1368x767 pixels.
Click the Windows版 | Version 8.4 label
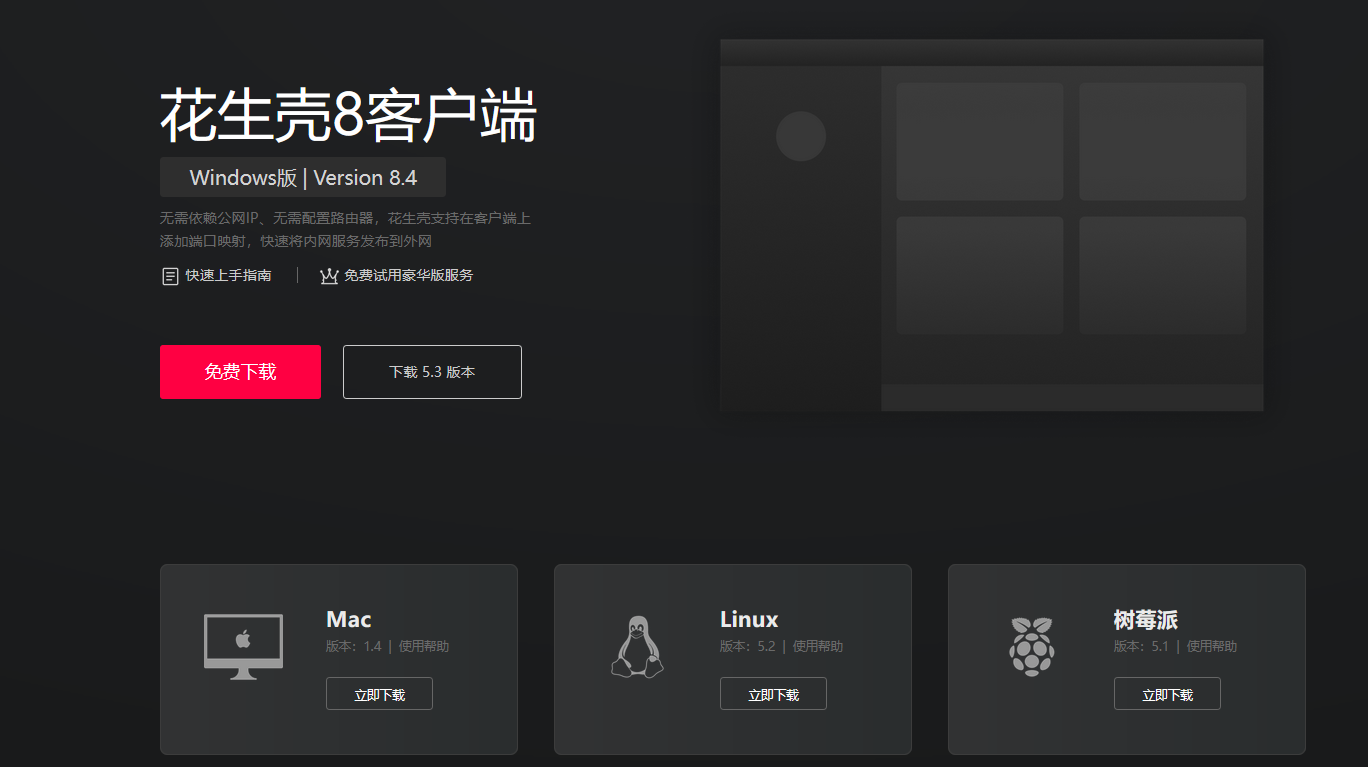click(303, 178)
